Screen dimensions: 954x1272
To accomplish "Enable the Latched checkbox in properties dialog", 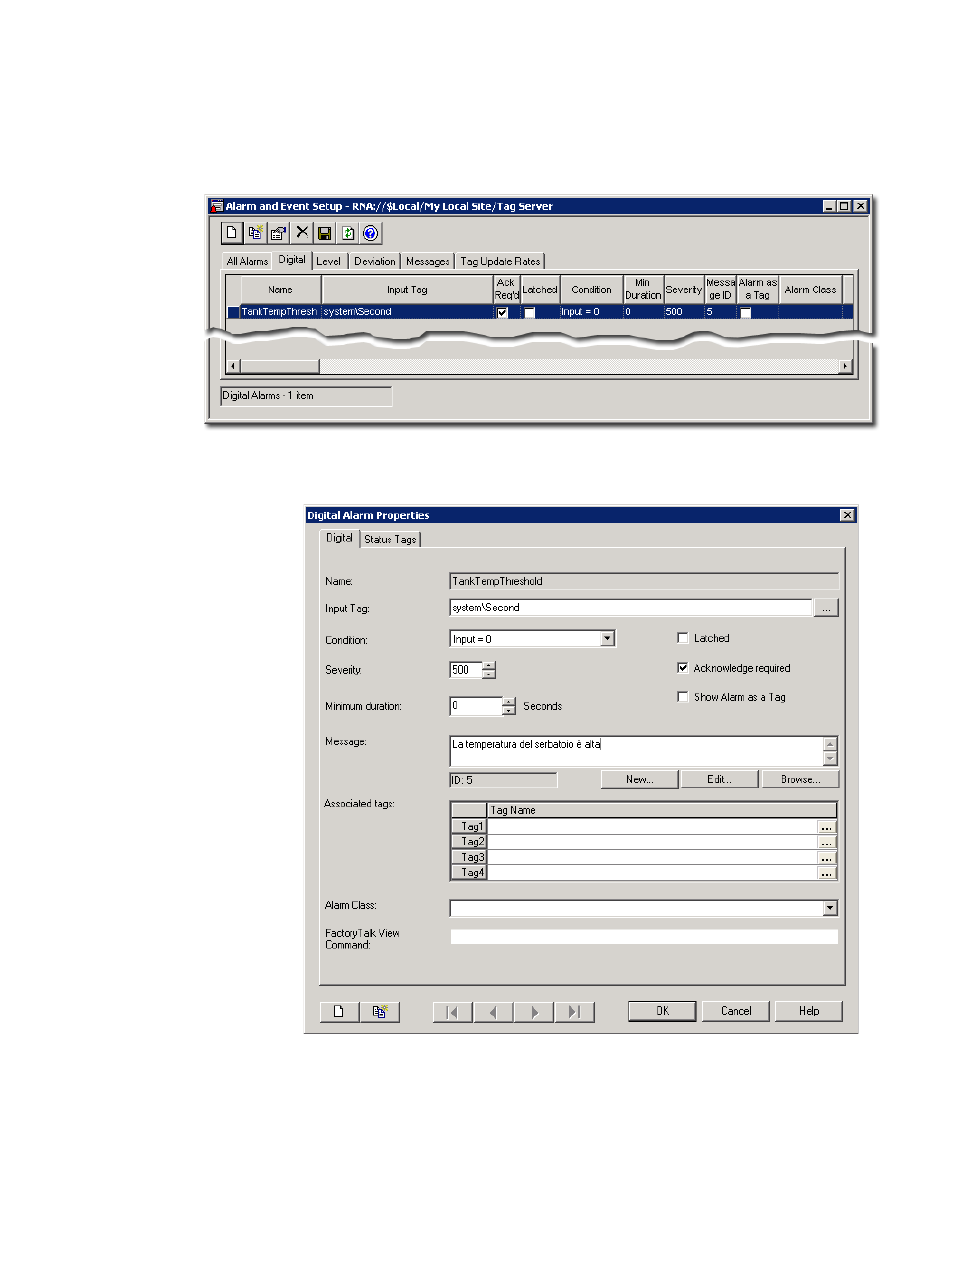I will point(683,637).
